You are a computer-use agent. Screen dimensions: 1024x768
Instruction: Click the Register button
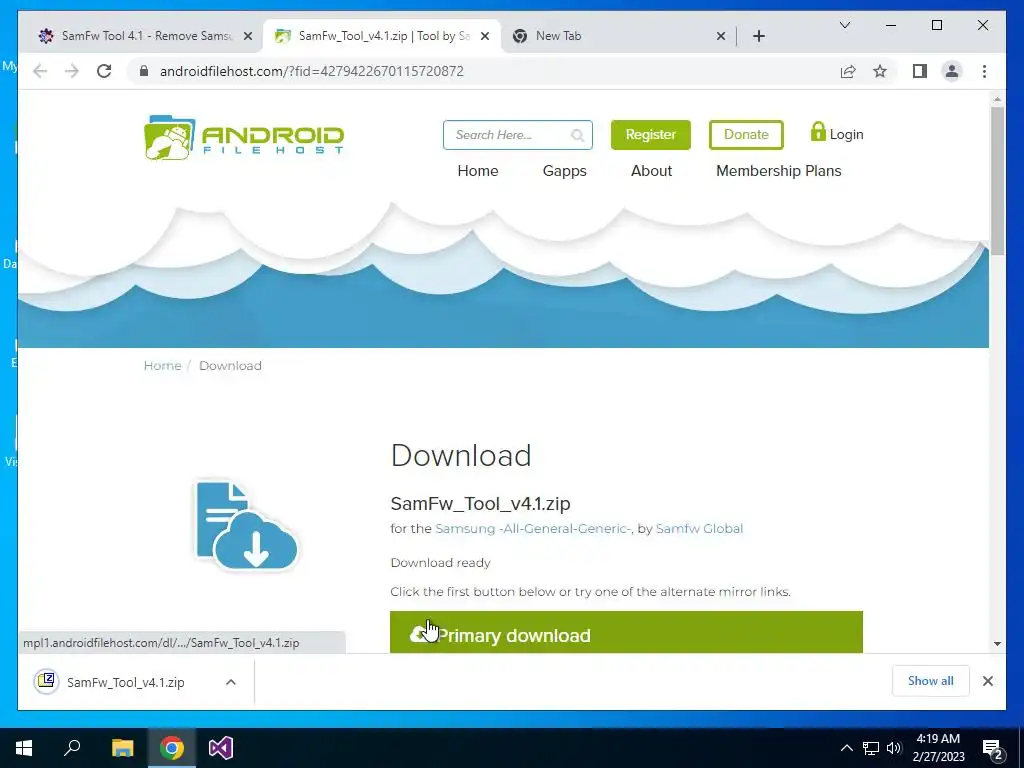650,135
